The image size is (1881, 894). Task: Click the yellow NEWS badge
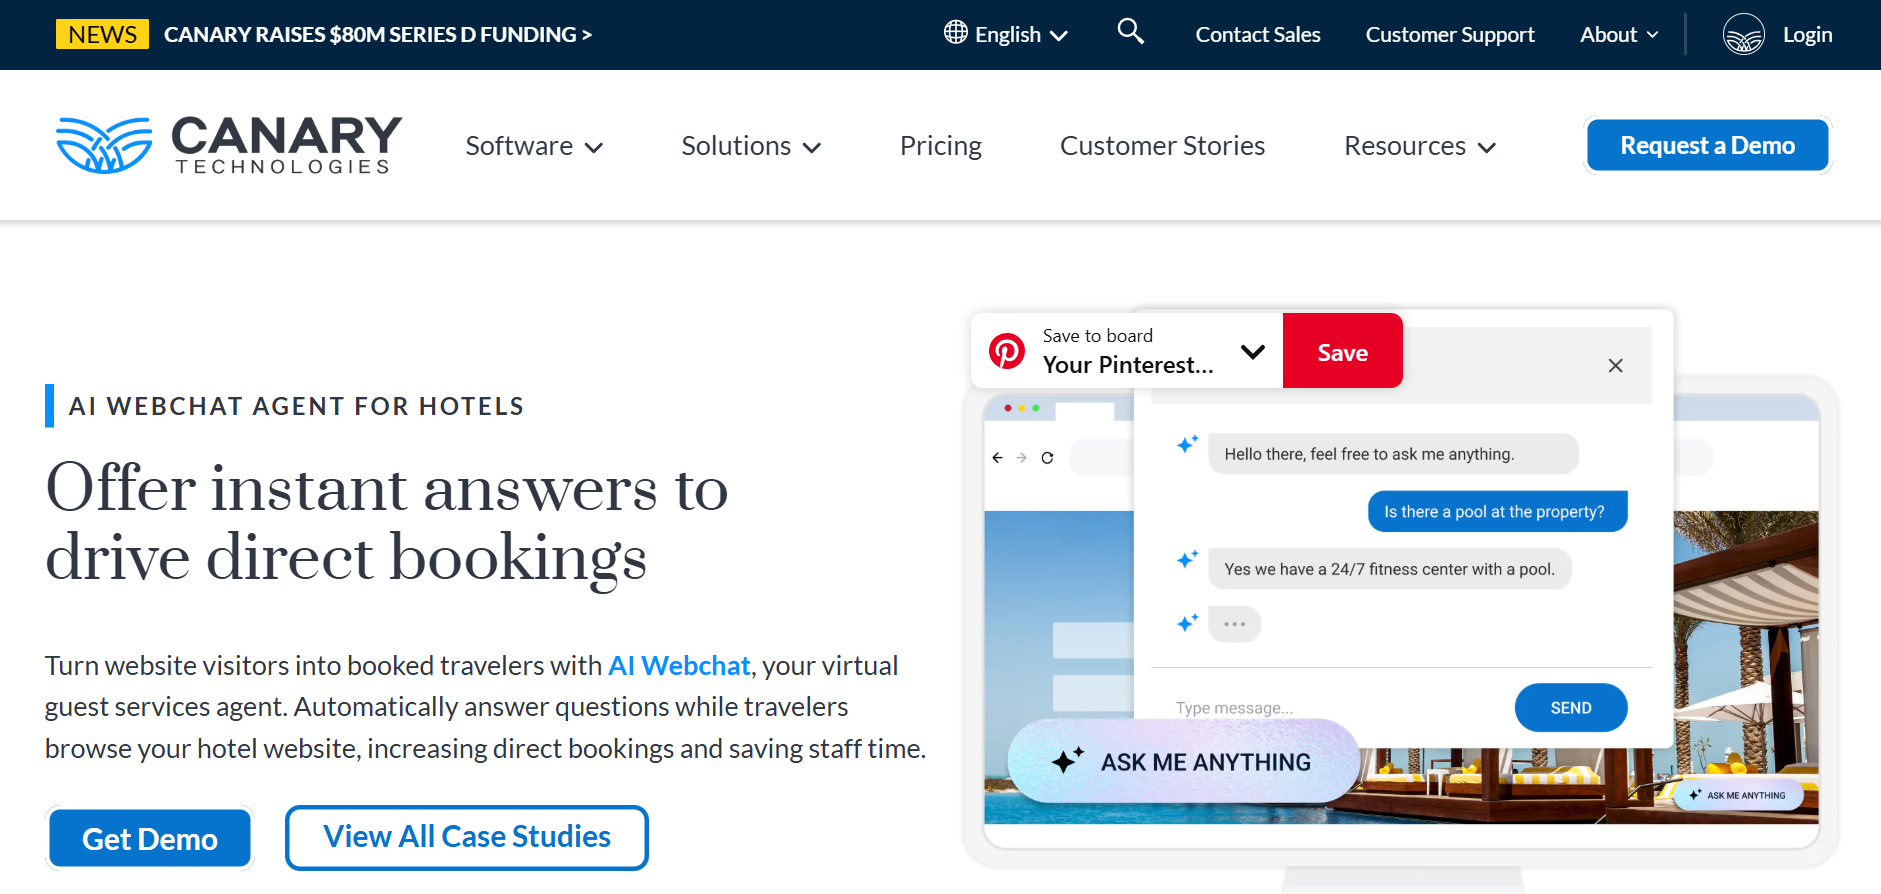(102, 34)
